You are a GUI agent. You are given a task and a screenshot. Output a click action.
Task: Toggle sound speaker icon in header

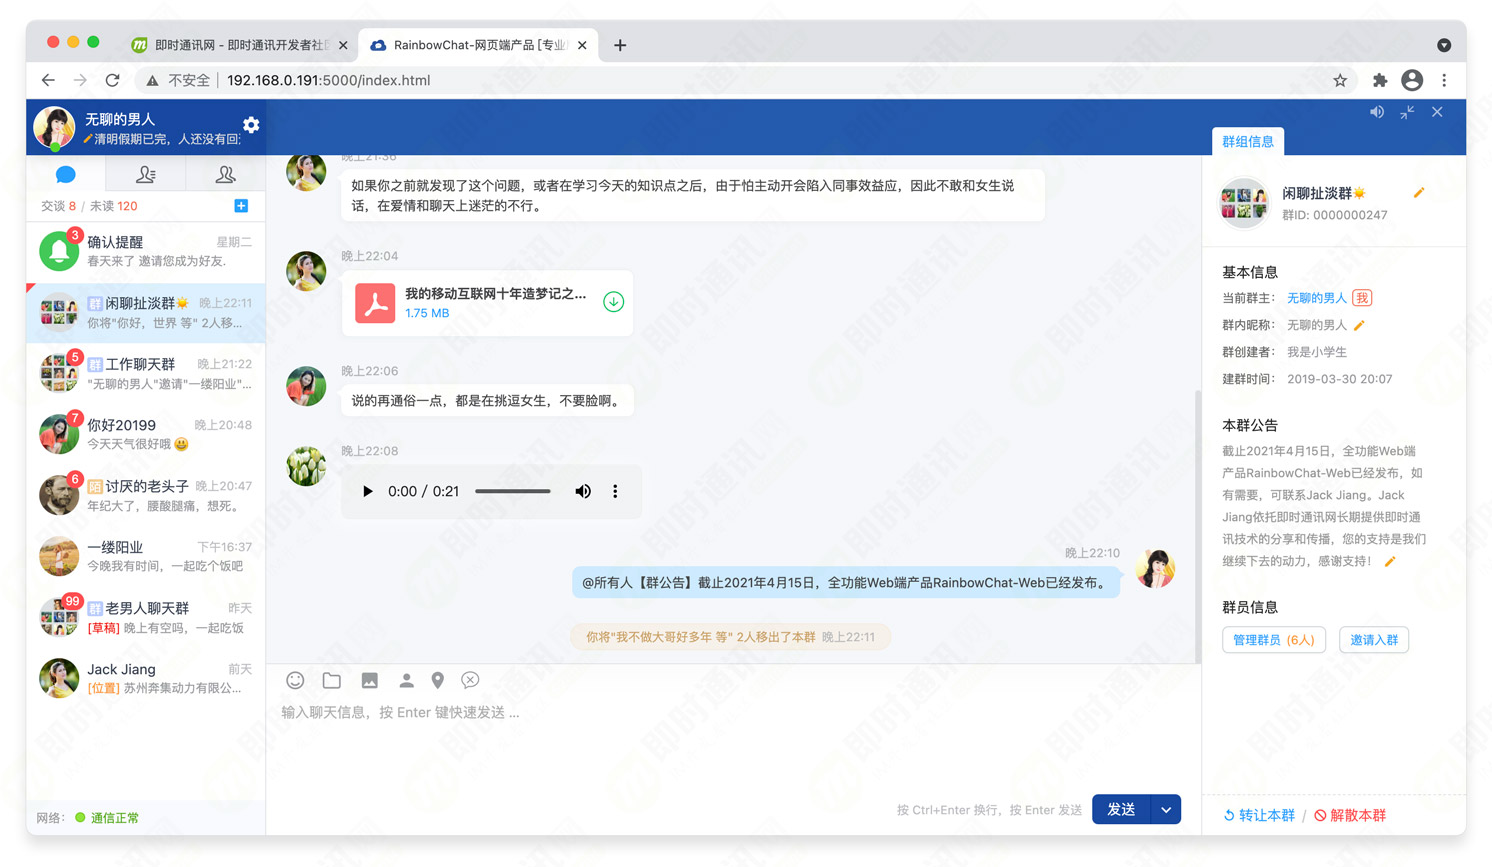click(1377, 112)
